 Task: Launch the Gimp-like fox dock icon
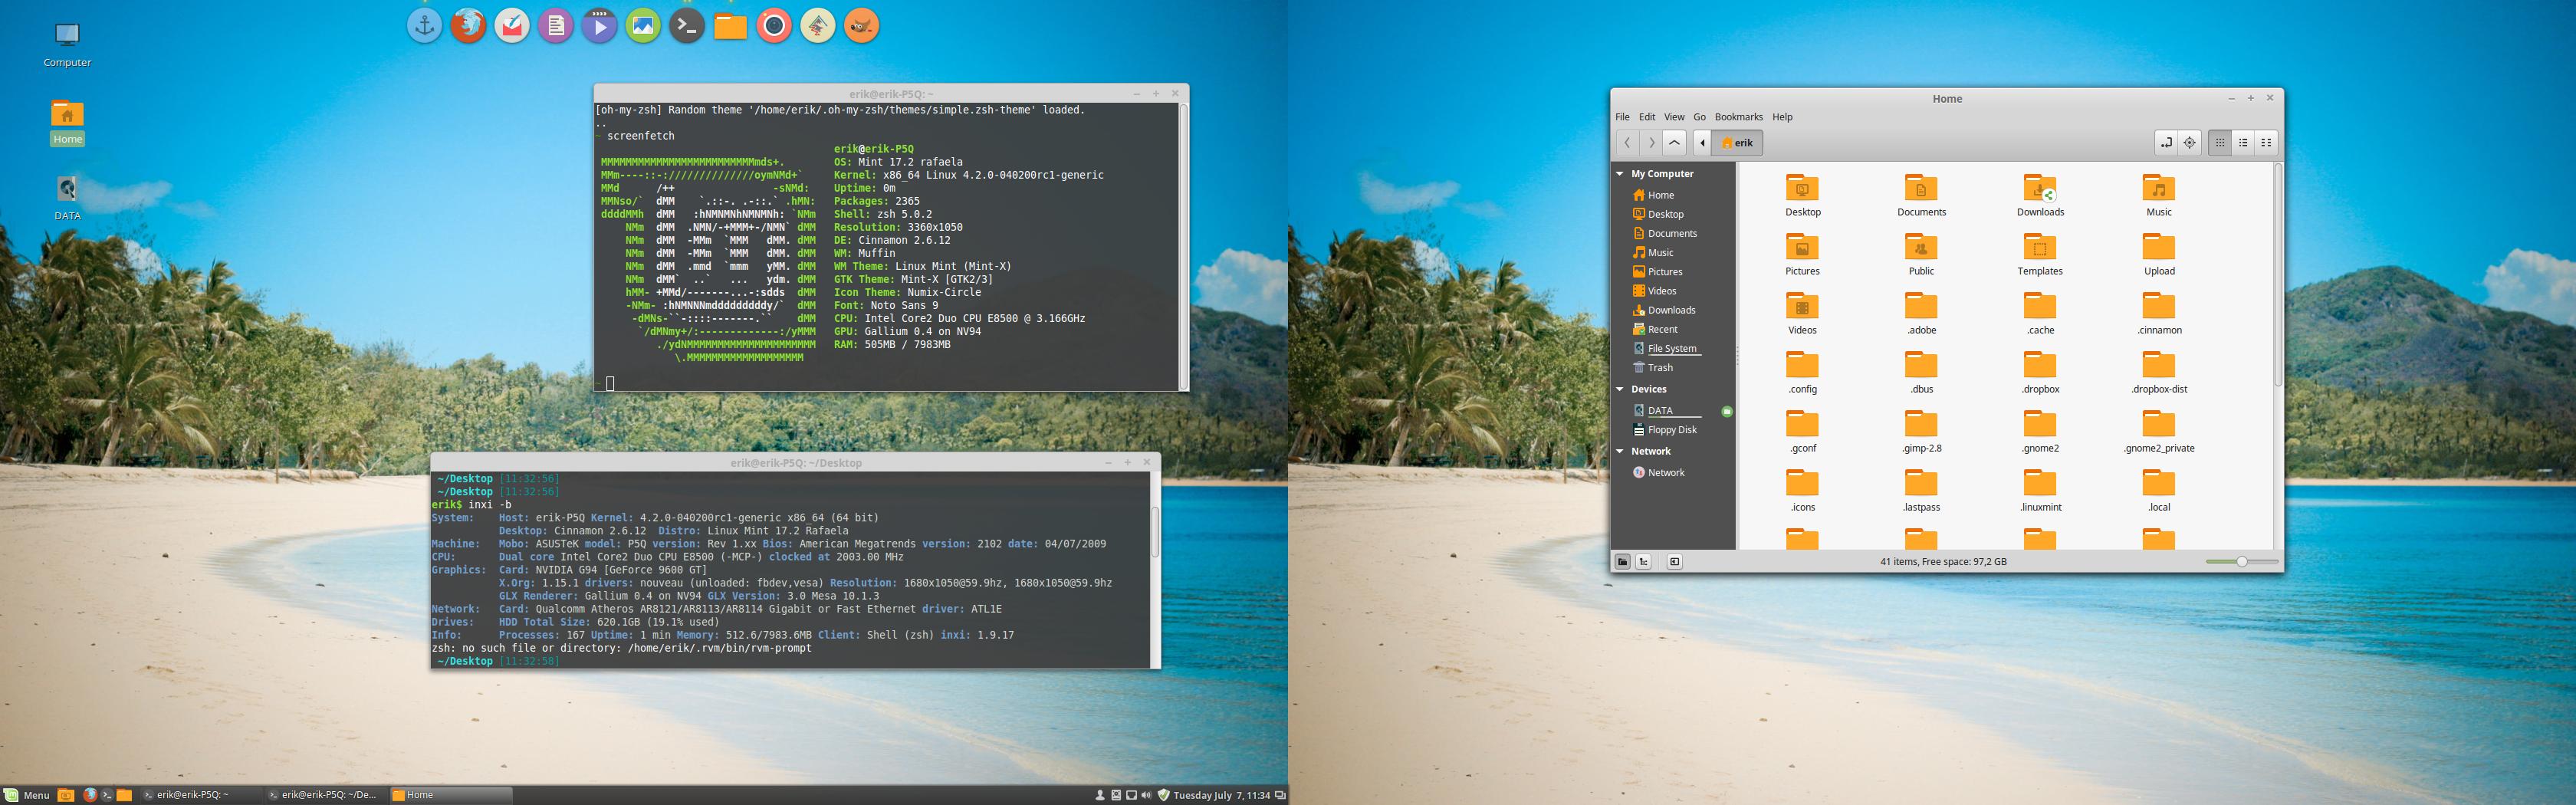[x=861, y=26]
